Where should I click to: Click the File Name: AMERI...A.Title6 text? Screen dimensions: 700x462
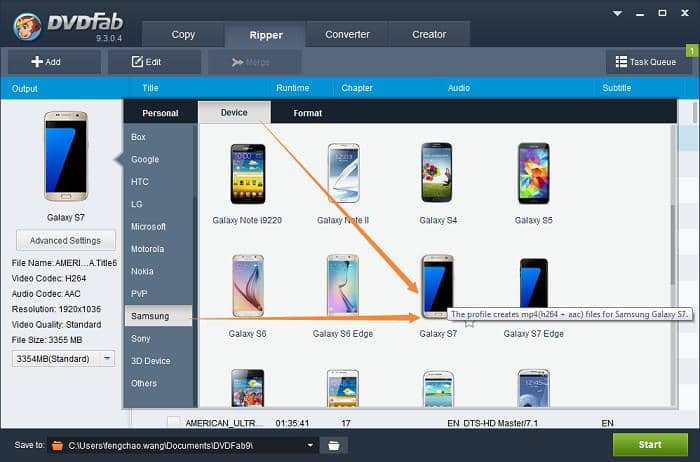[x=64, y=263]
